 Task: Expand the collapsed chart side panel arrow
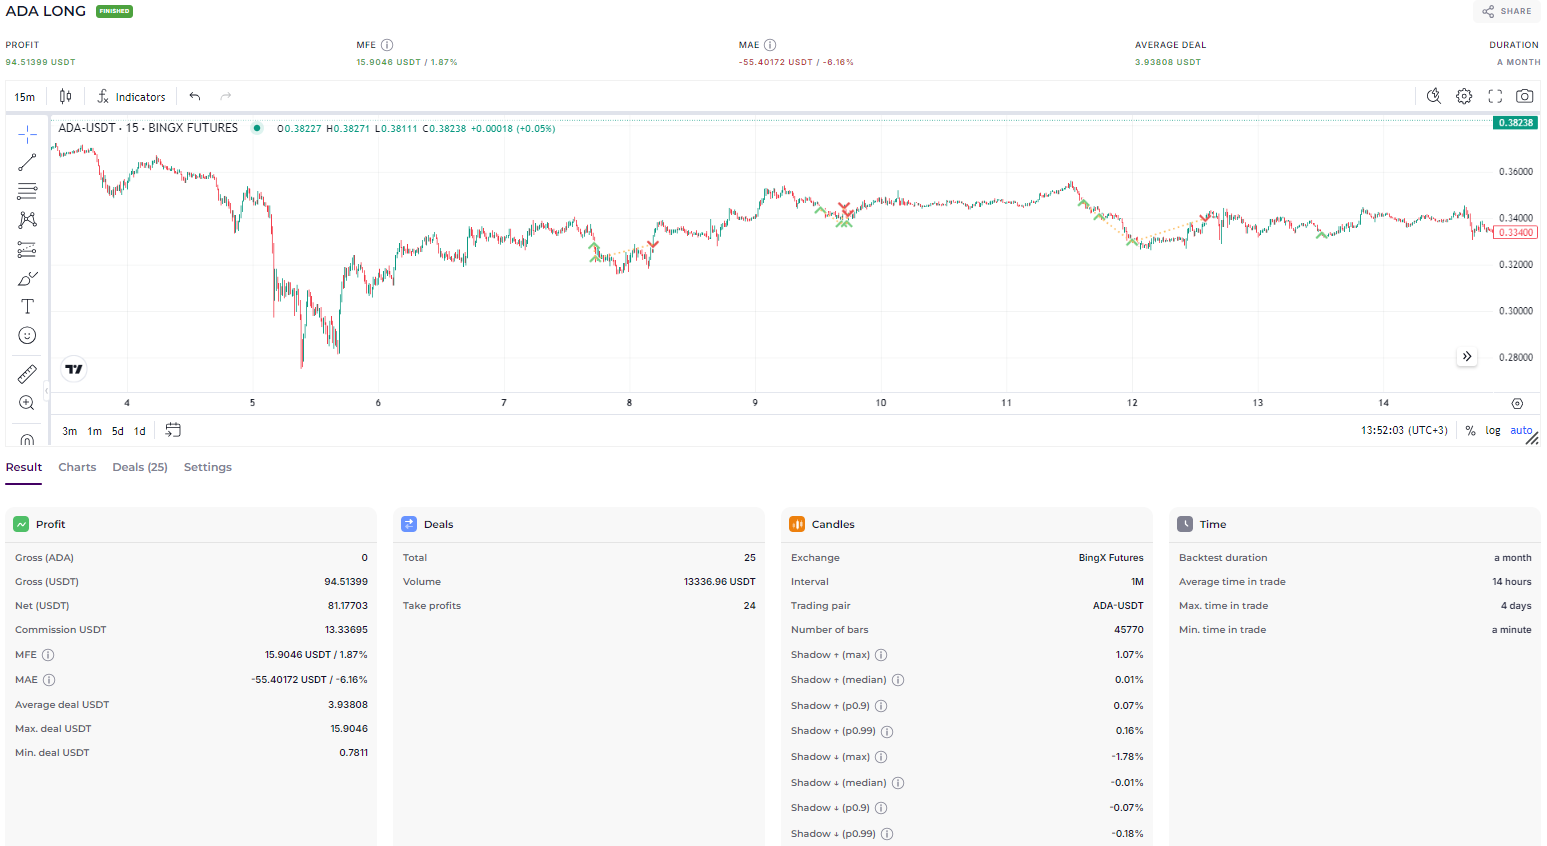point(1467,357)
